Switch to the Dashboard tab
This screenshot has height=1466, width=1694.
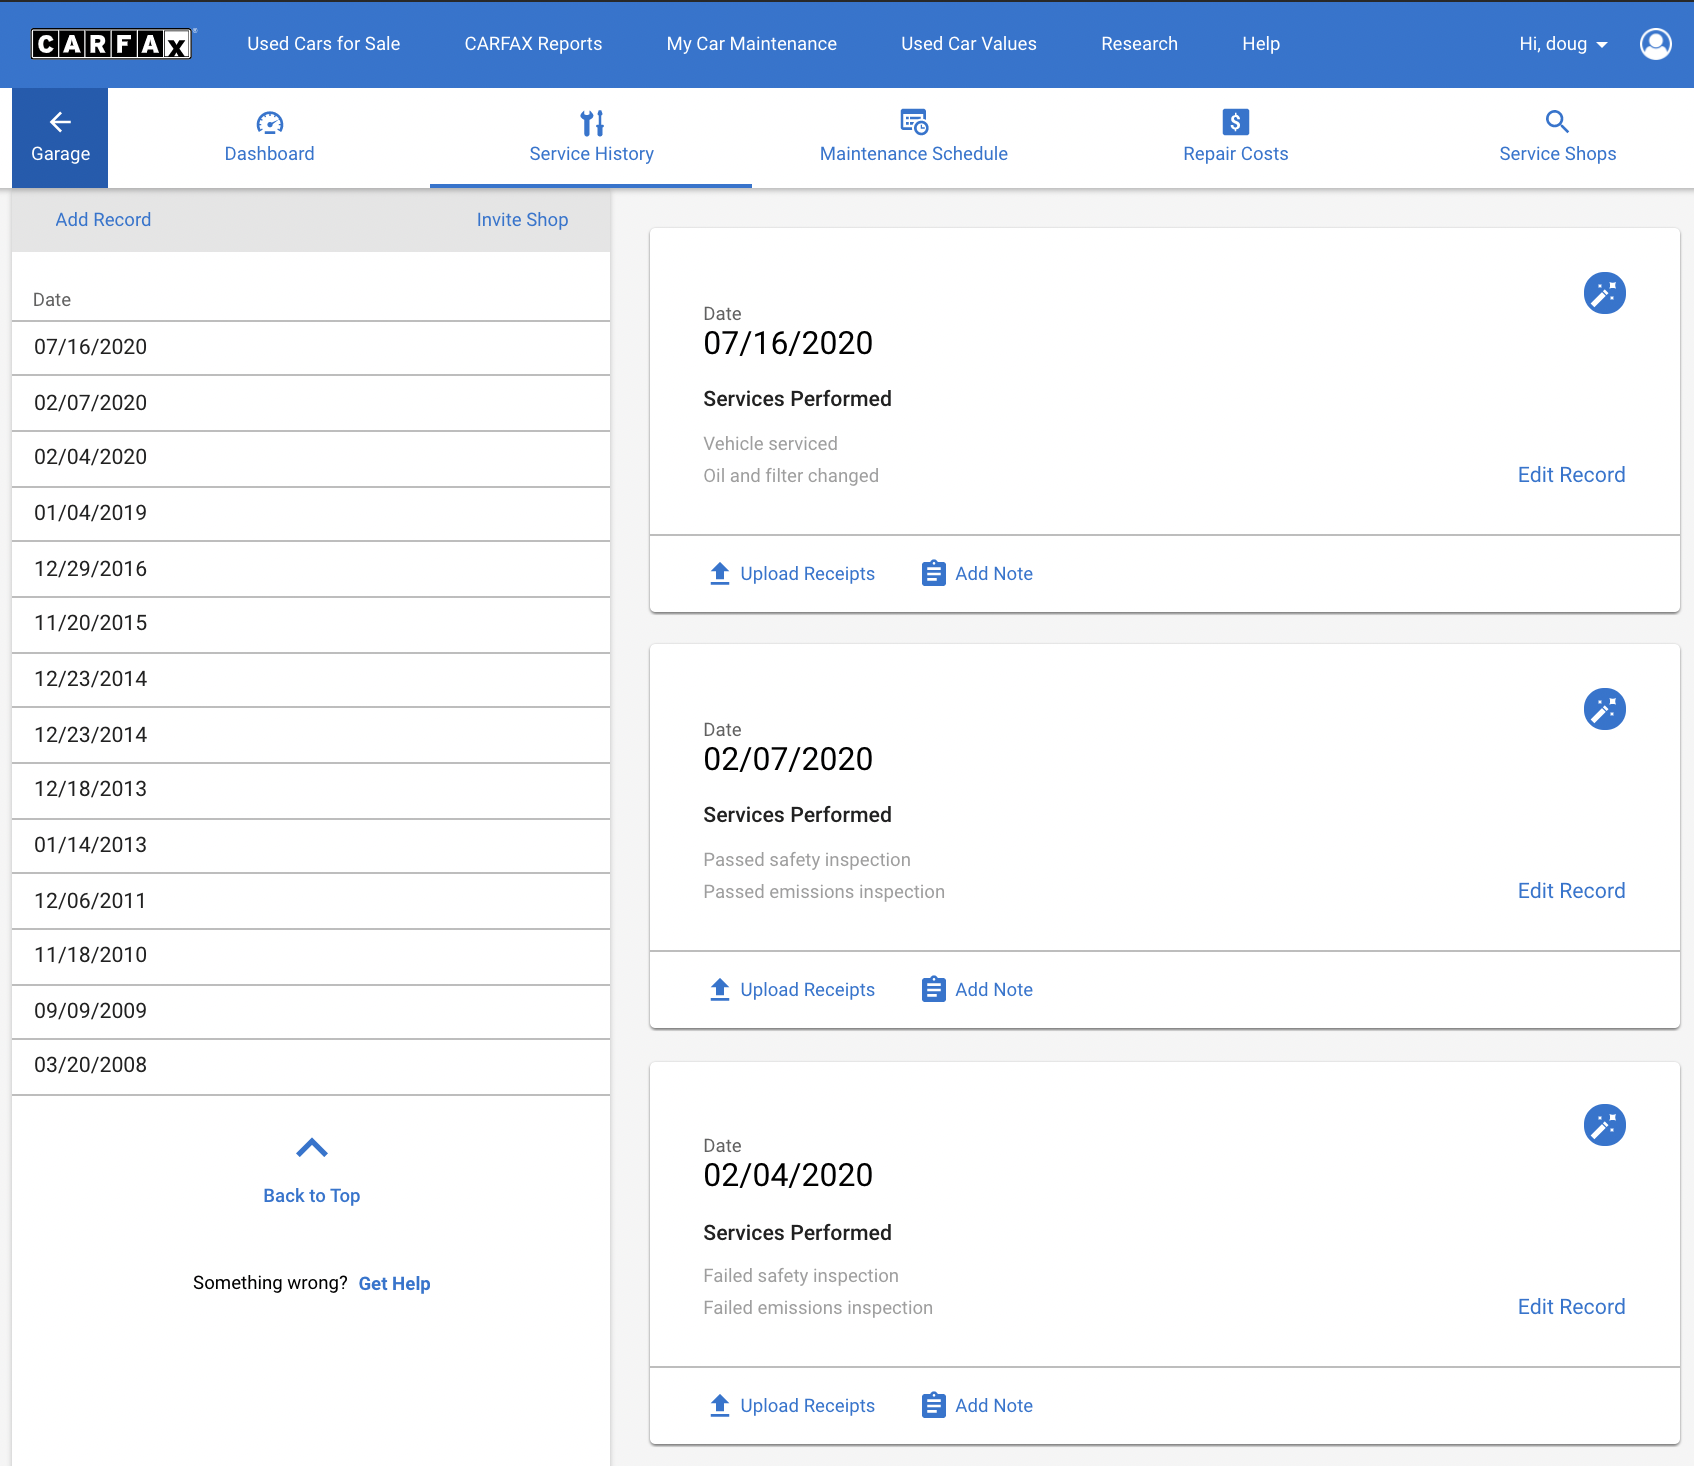[269, 138]
